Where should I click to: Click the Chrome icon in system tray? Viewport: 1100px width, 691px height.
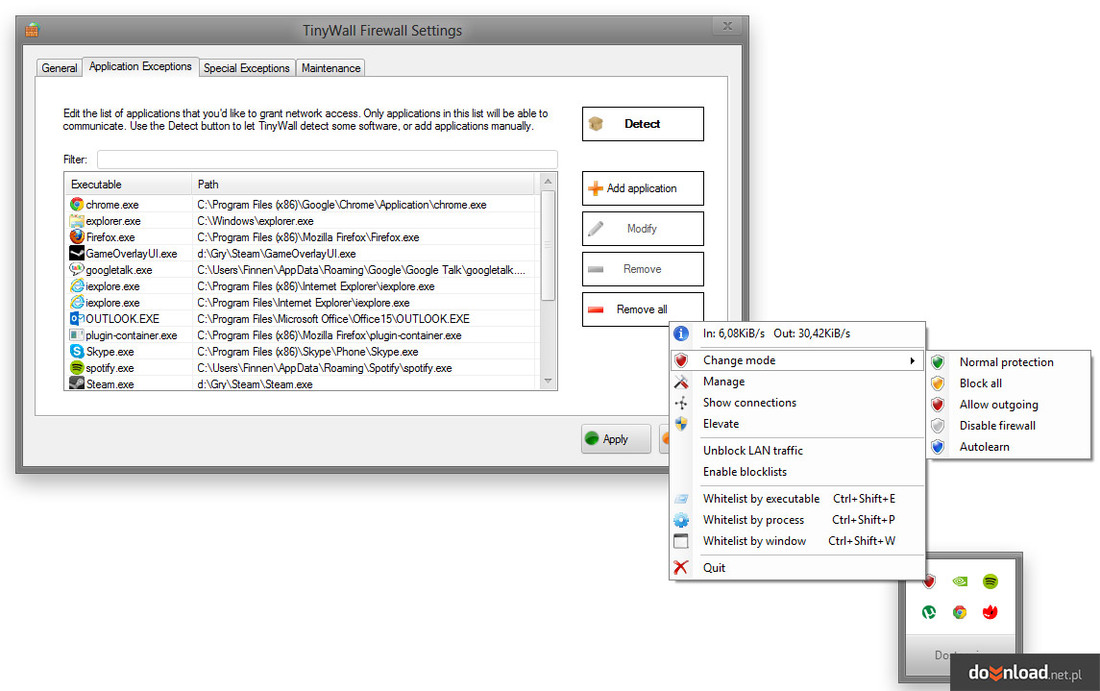[960, 612]
